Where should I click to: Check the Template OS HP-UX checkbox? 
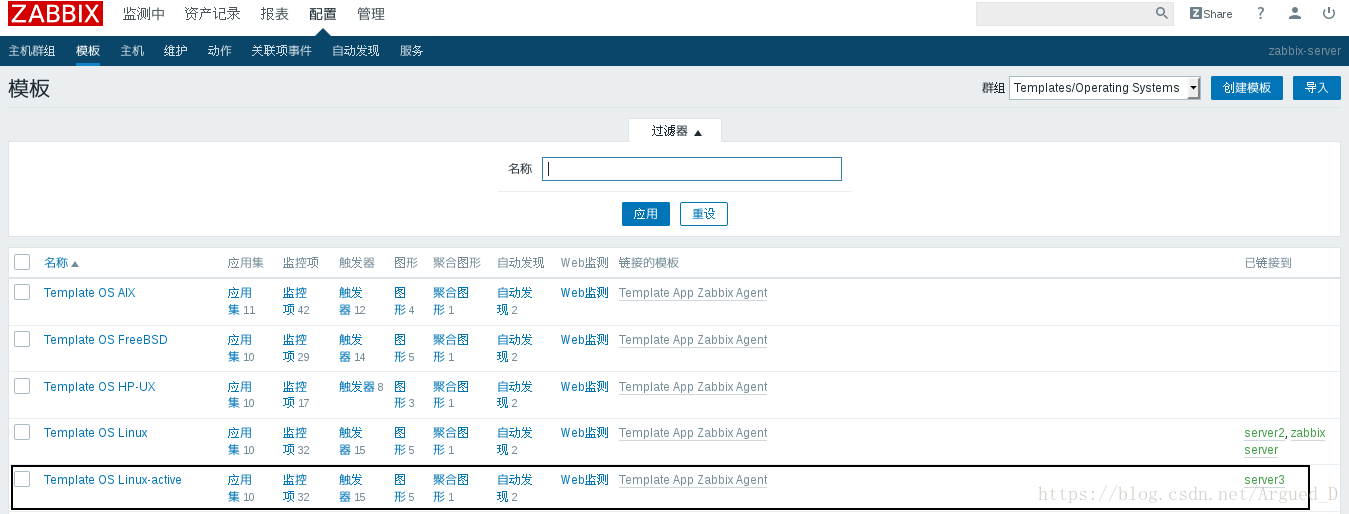coord(22,386)
